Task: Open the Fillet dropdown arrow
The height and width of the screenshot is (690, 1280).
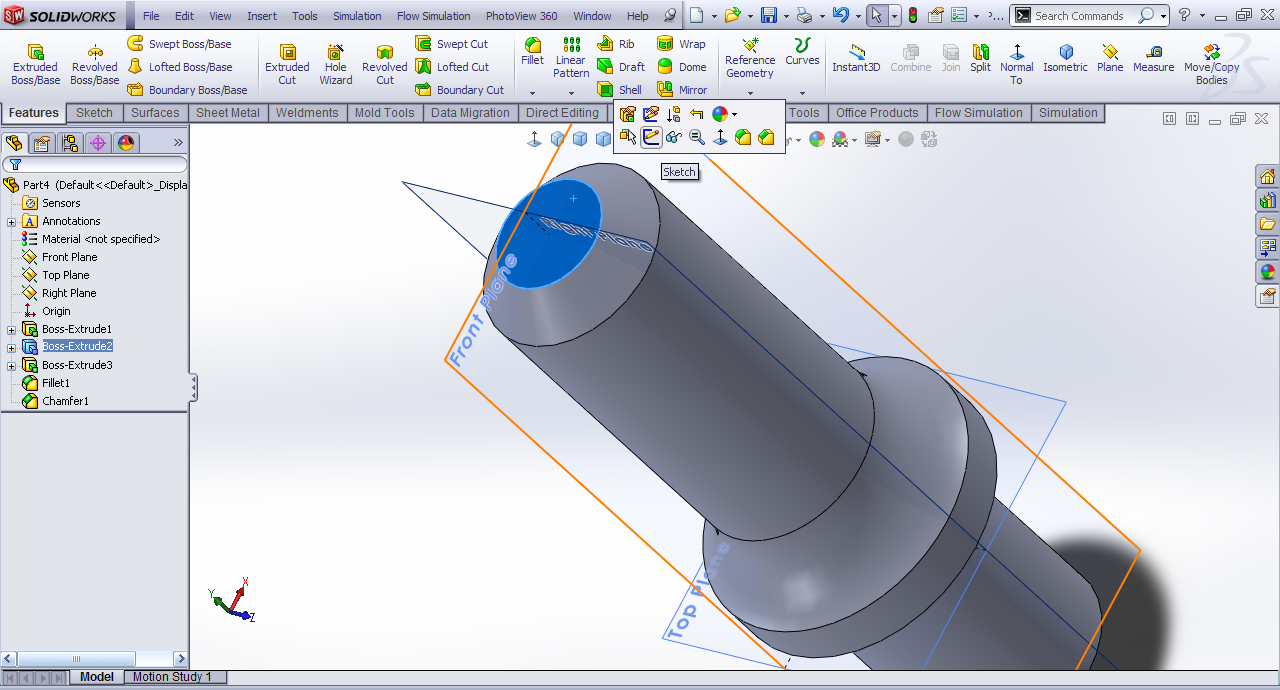Action: click(x=532, y=93)
